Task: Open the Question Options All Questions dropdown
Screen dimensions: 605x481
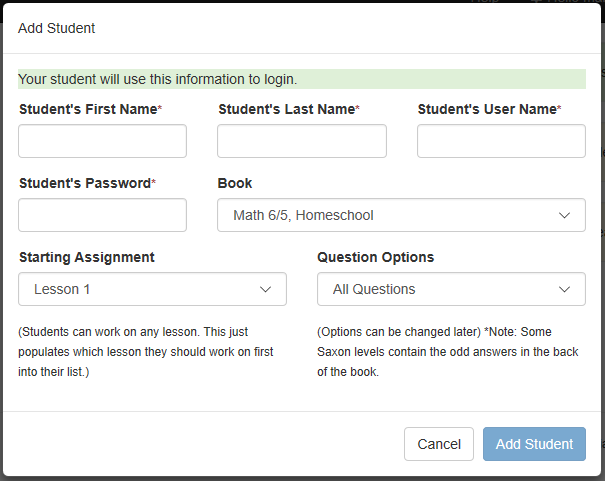Action: click(451, 289)
